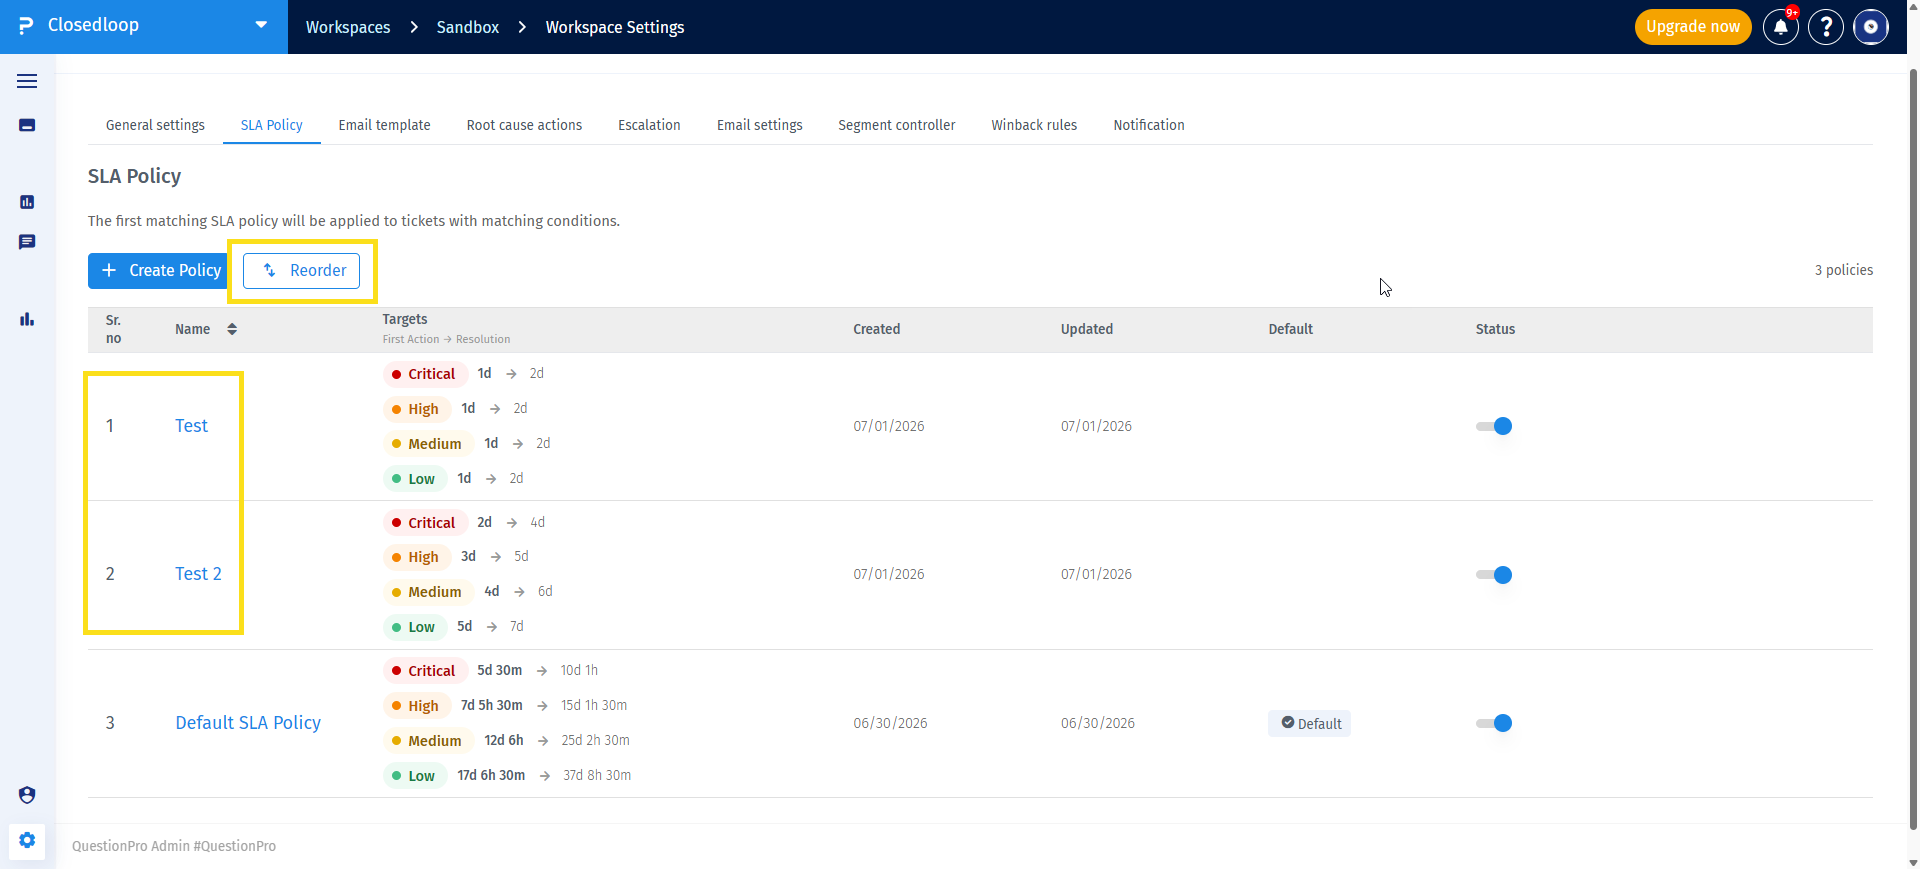Click the Create Policy button
Screen dimensions: 1920x869
point(161,271)
